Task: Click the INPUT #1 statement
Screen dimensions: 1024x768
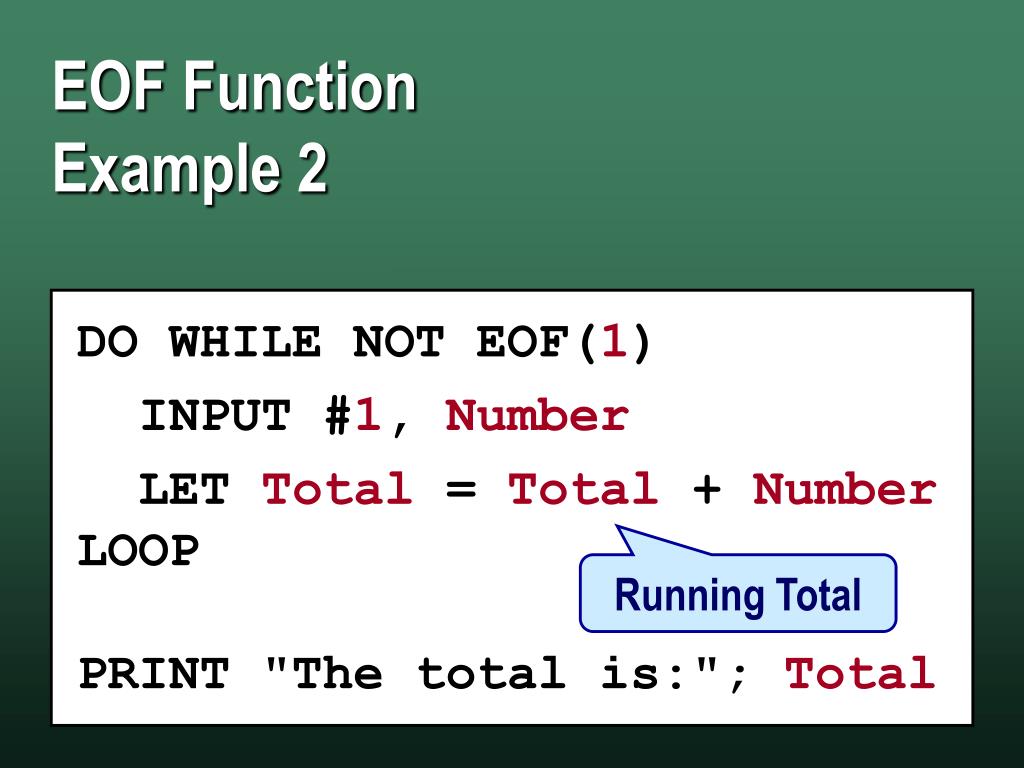Action: [x=280, y=416]
